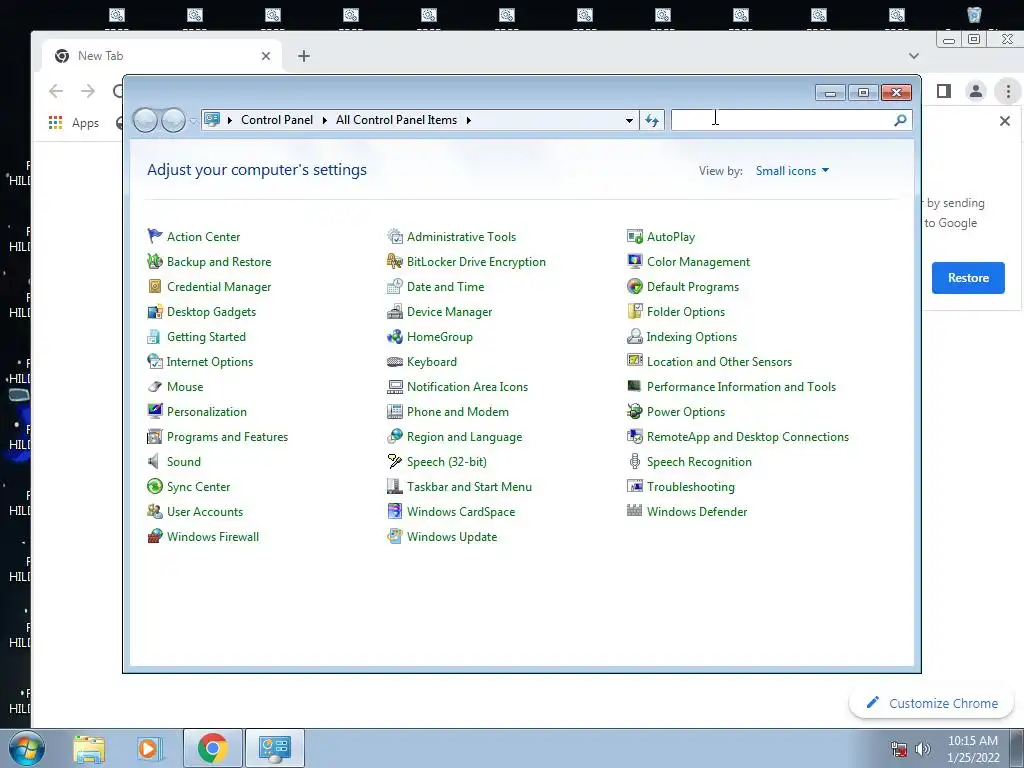Open the Action Center flag icon
1024x768 pixels.
155,236
